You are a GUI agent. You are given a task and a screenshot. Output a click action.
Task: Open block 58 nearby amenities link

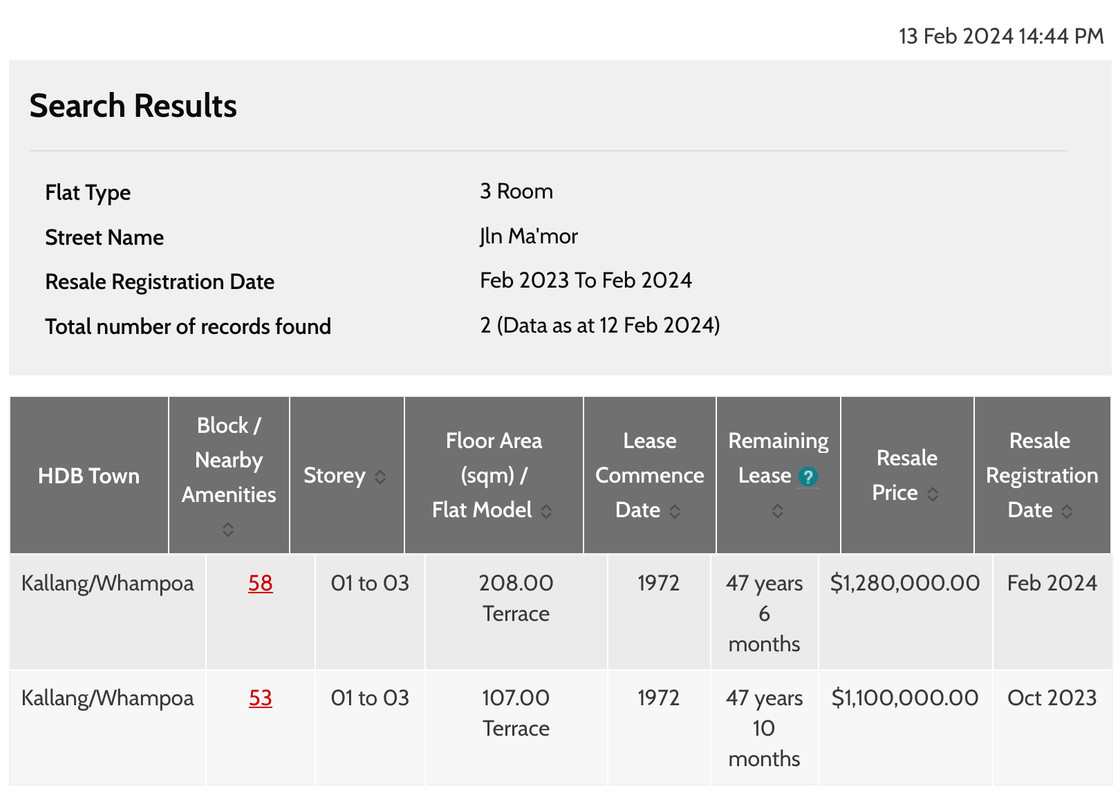point(260,583)
